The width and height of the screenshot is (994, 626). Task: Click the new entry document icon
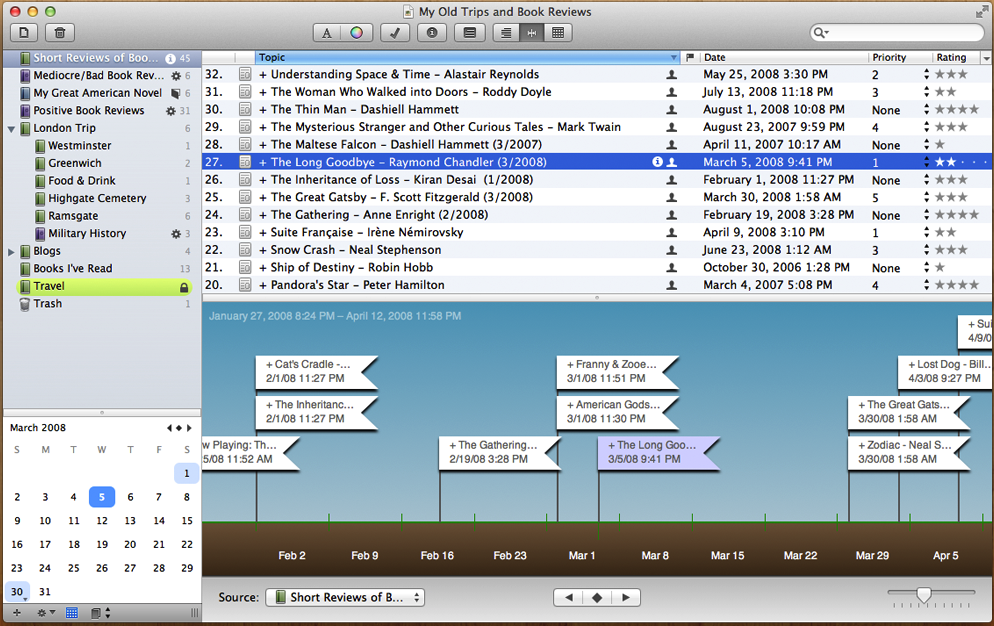click(x=23, y=33)
